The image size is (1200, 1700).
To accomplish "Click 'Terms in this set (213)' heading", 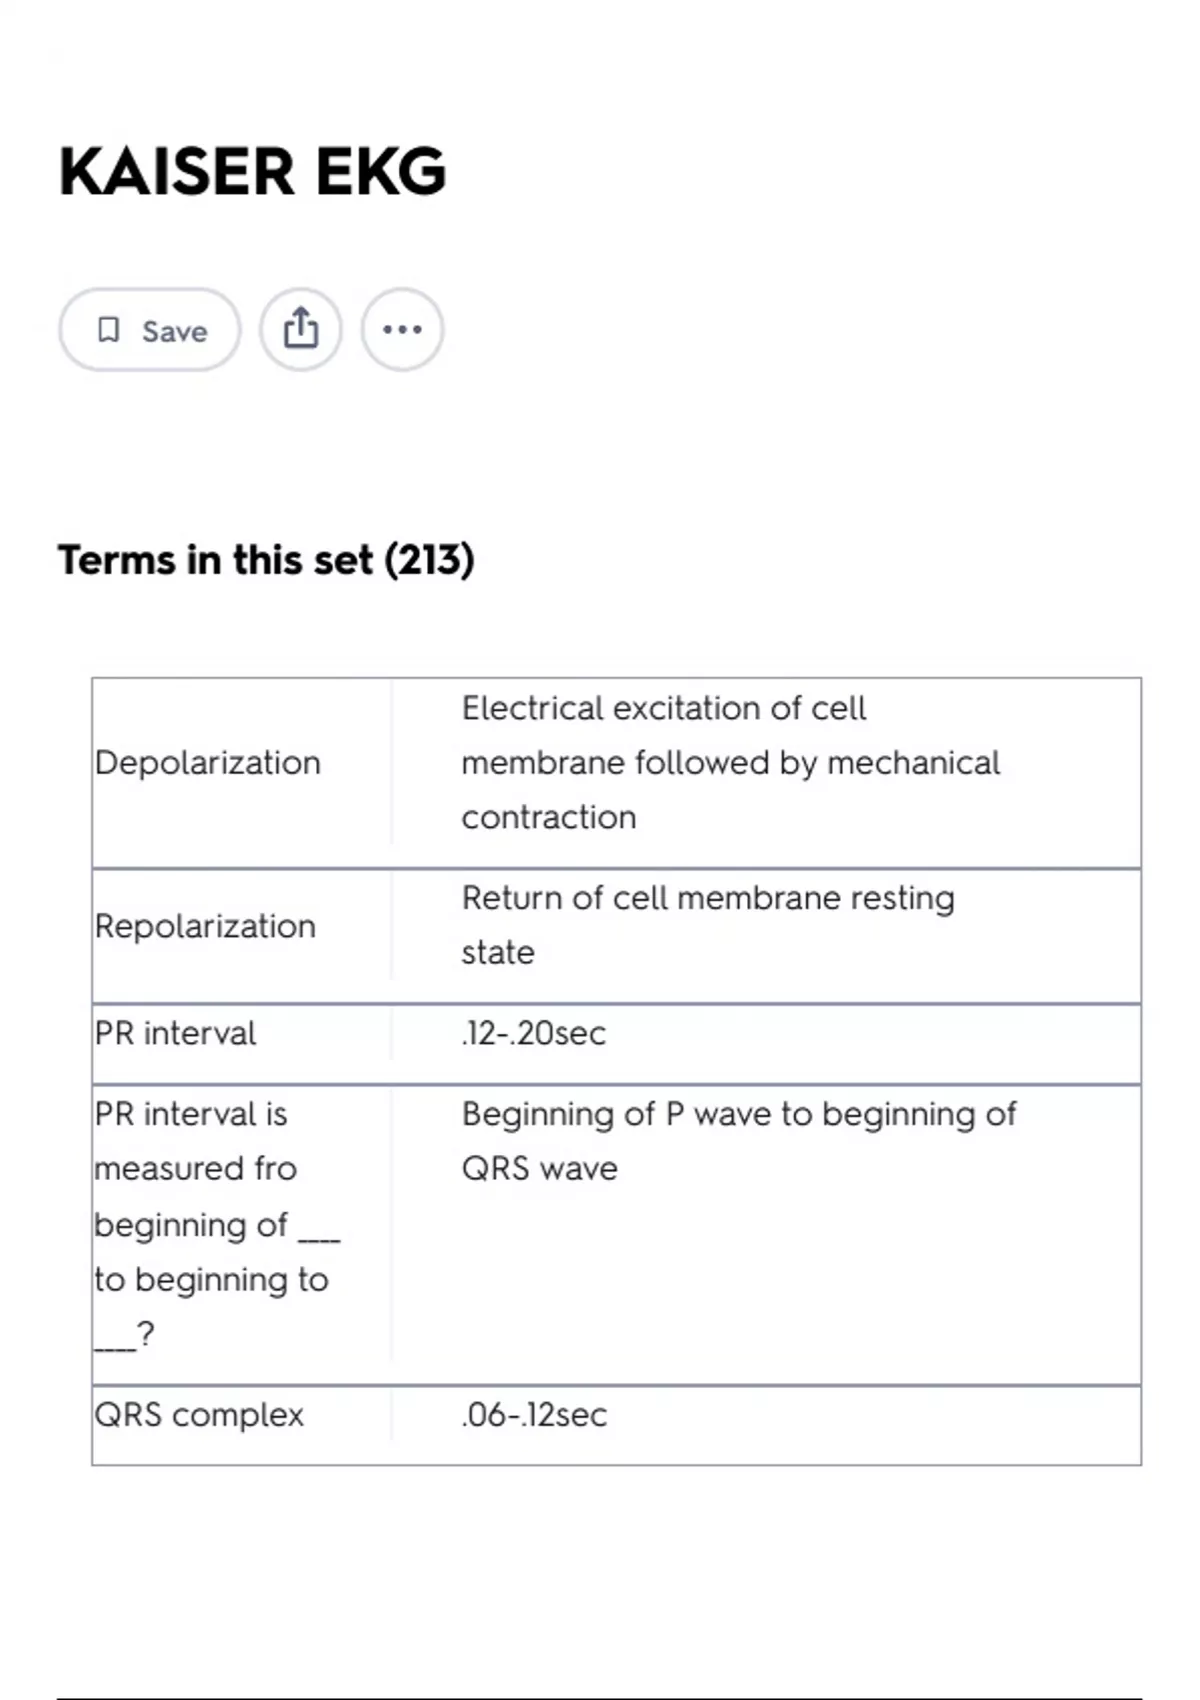I will pos(267,560).
